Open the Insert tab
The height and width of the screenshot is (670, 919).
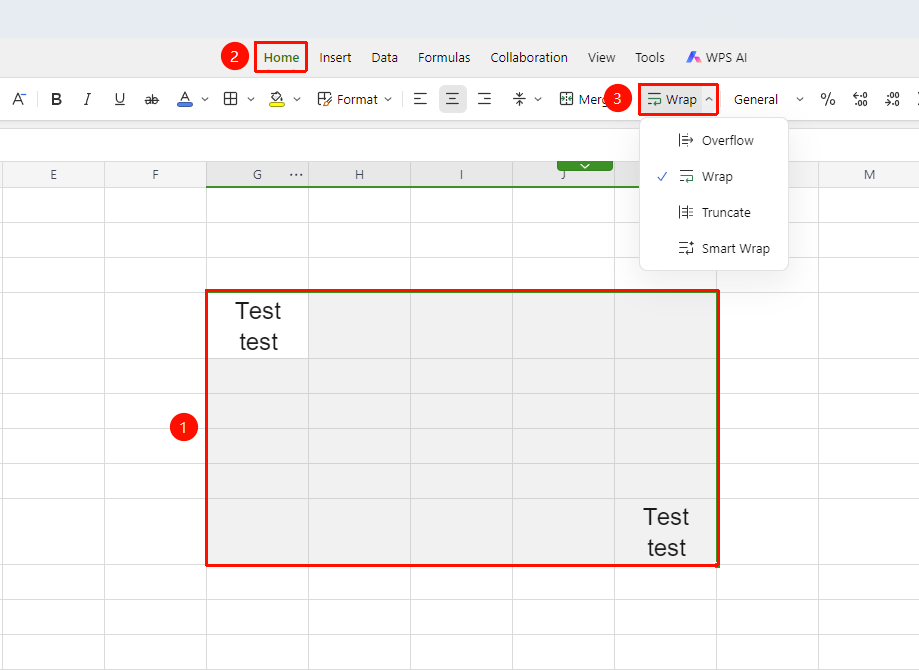tap(335, 57)
